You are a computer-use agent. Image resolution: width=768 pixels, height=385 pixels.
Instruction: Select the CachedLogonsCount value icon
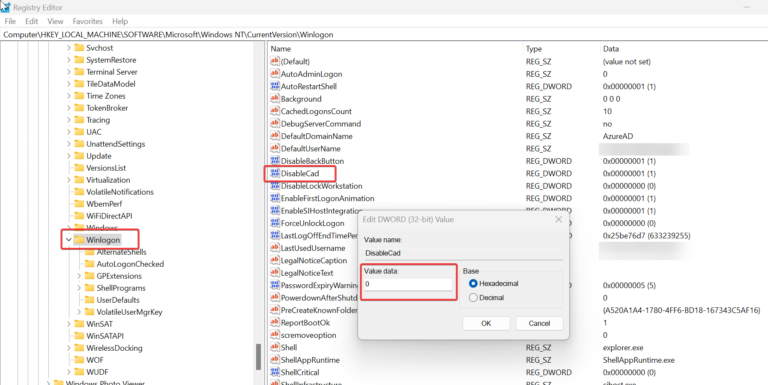275,111
